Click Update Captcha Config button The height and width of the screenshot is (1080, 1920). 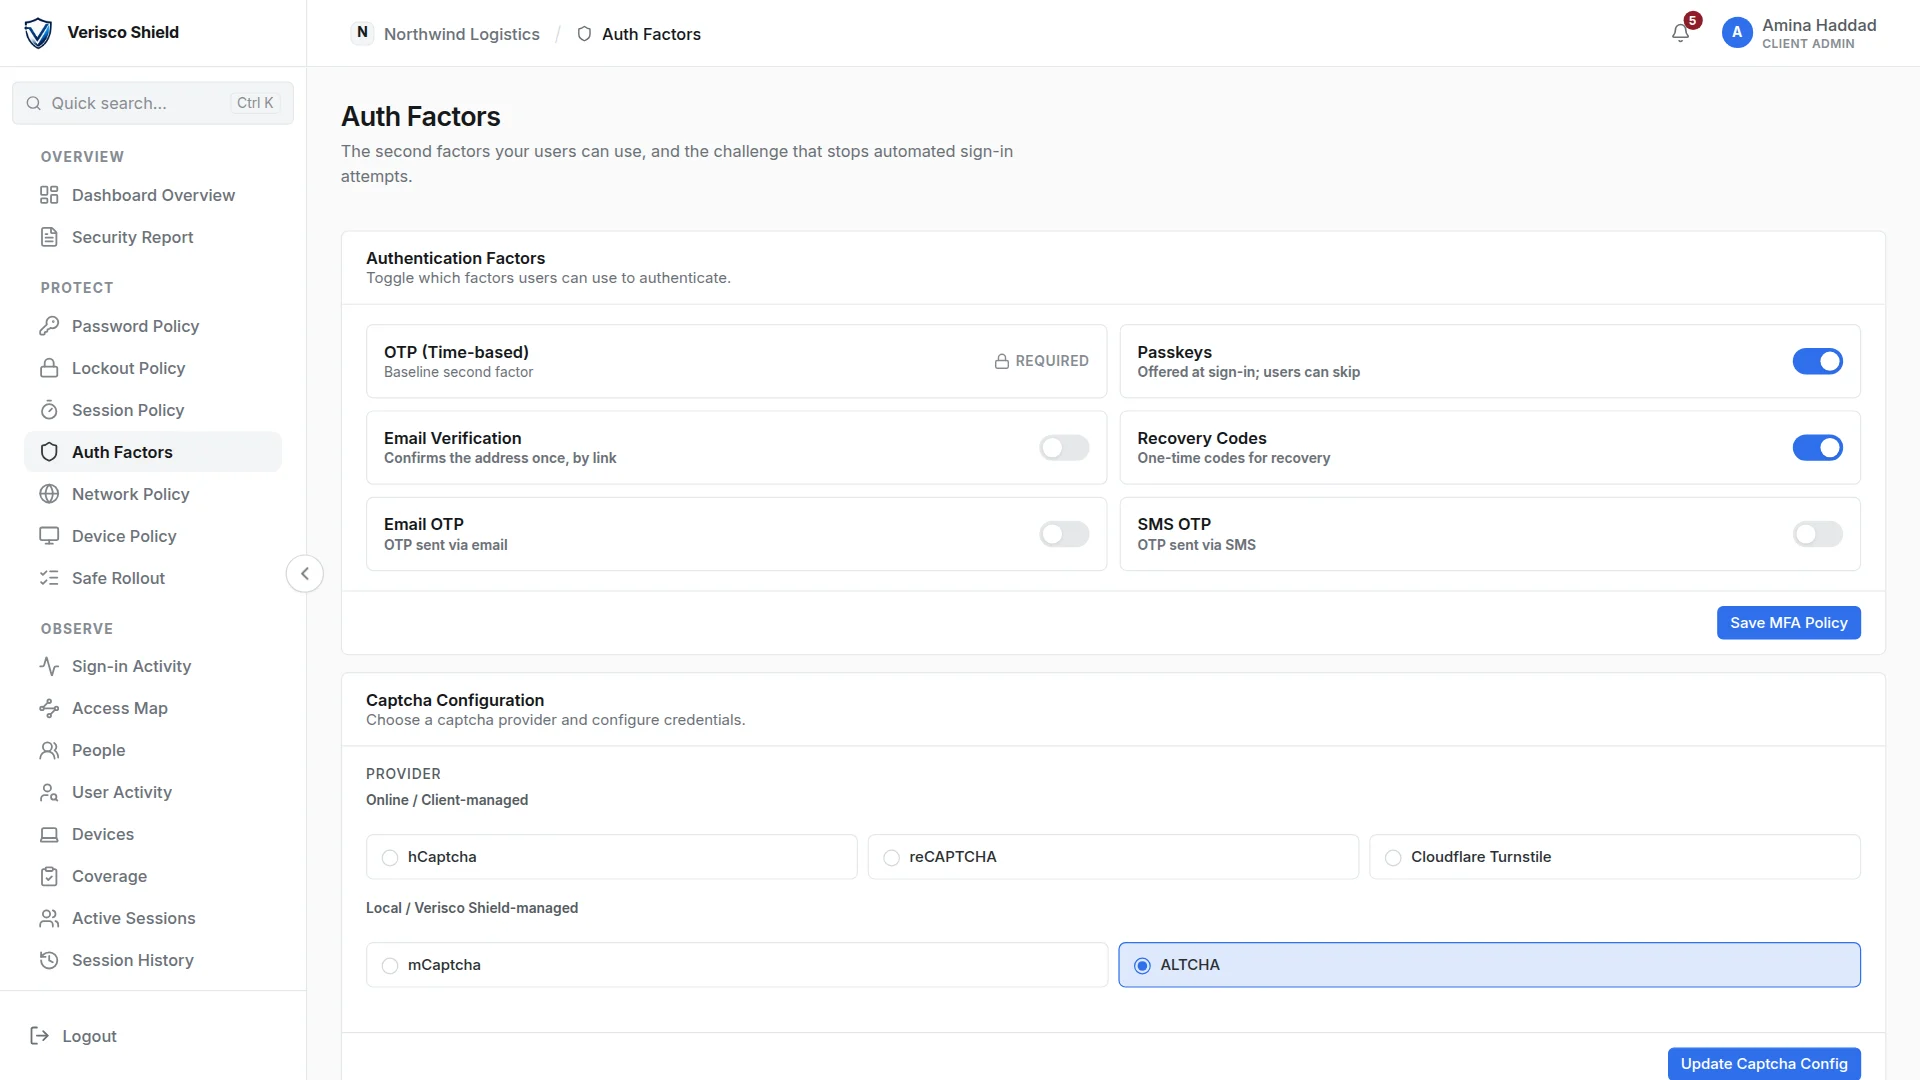click(x=1764, y=1063)
